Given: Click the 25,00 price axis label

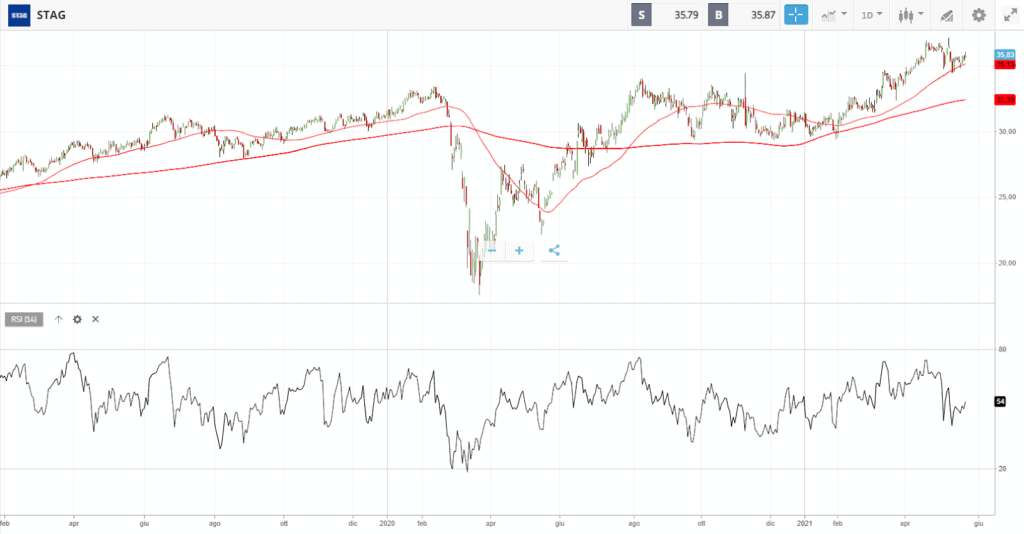Looking at the screenshot, I should pyautogui.click(x=1007, y=196).
